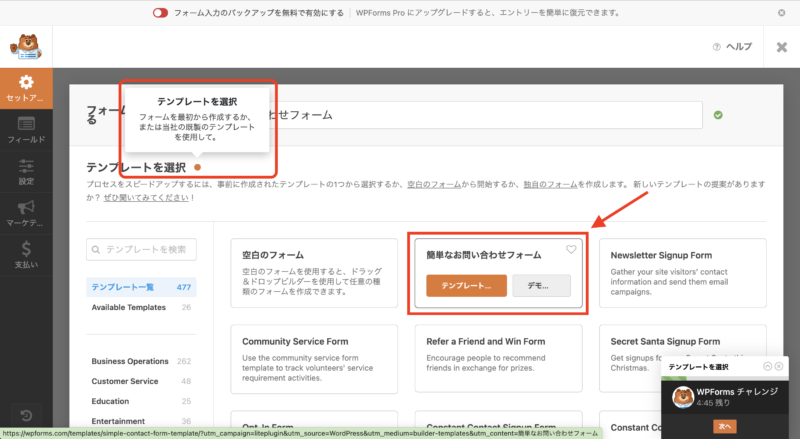Dismiss the top upgrade notice banner
800x439 pixels.
(782, 13)
